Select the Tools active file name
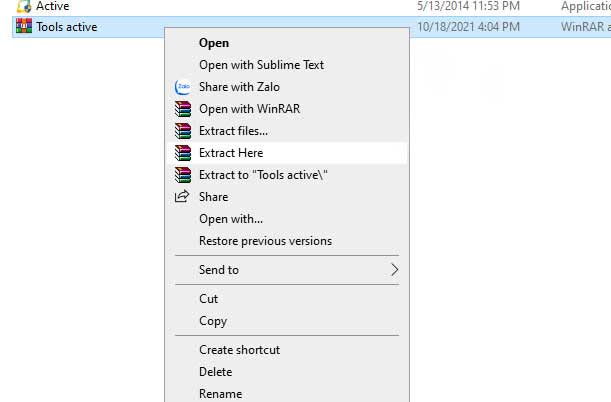 [67, 27]
